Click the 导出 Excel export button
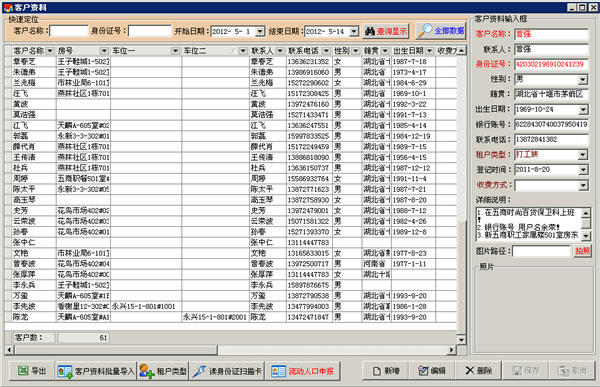 pos(32,371)
